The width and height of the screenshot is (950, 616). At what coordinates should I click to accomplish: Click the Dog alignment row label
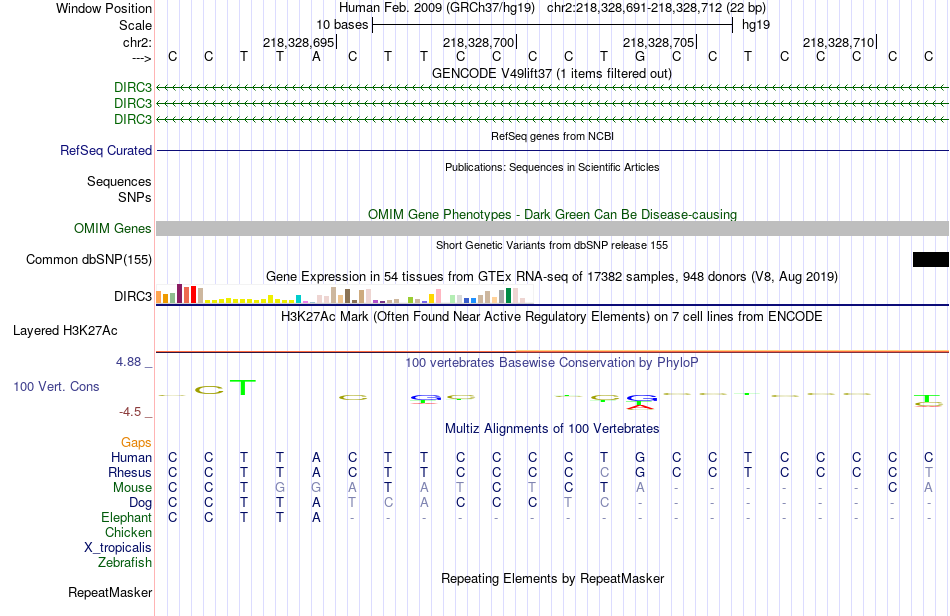[141, 503]
